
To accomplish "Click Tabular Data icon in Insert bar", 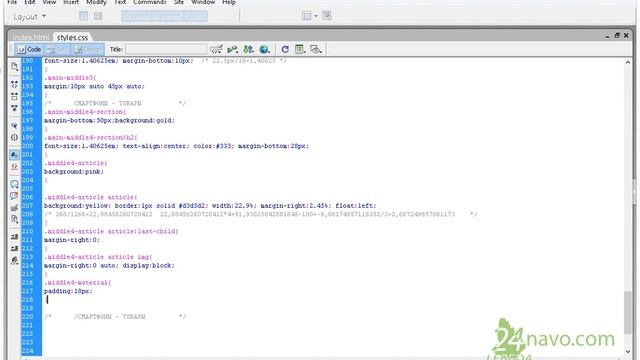I will point(327,16).
